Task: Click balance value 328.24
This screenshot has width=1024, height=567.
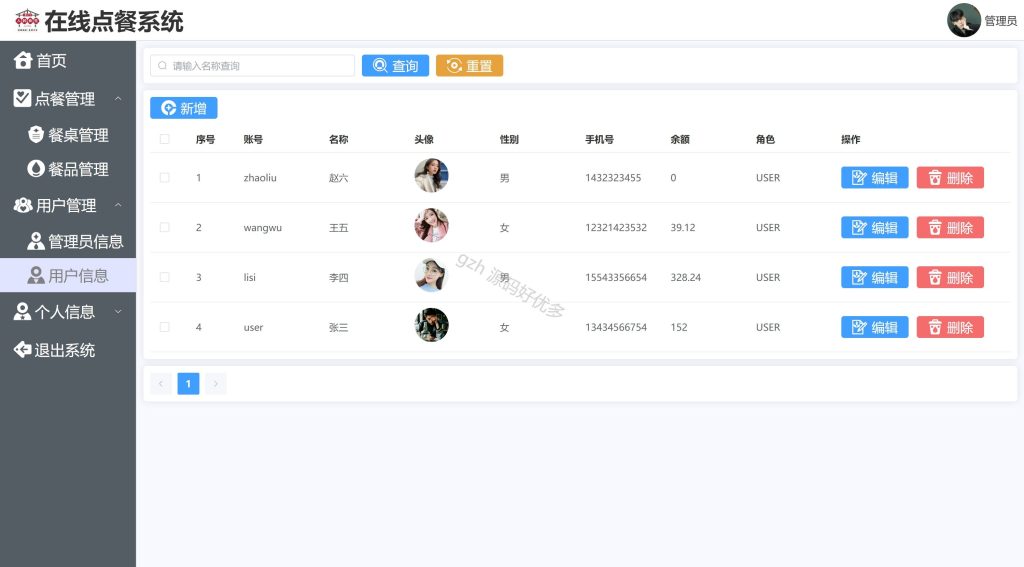Action: [686, 277]
